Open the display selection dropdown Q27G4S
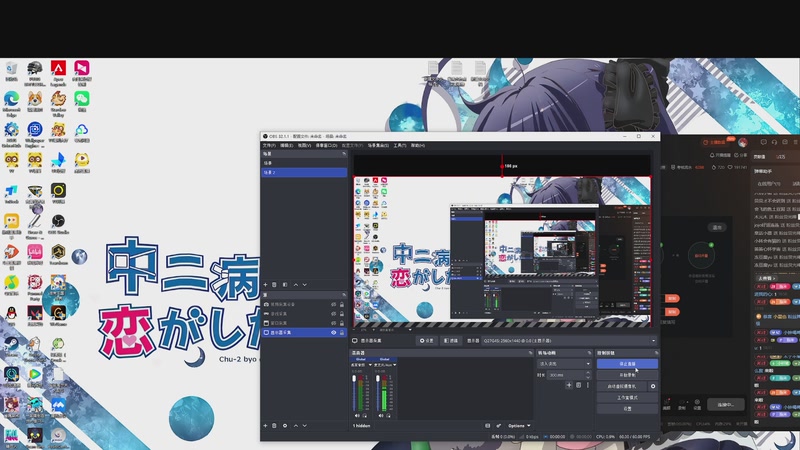The height and width of the screenshot is (450, 800). [569, 341]
